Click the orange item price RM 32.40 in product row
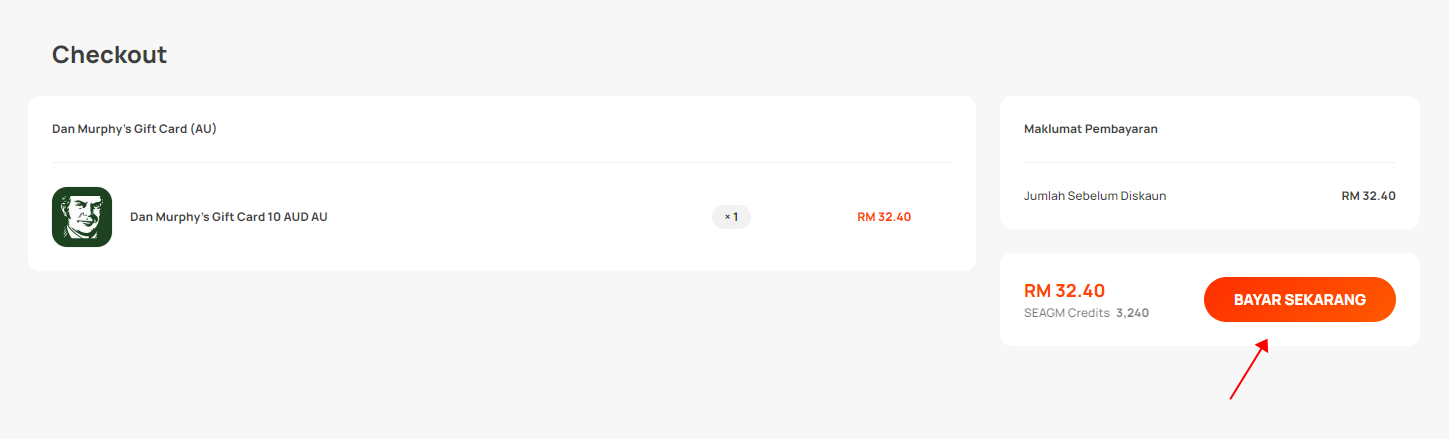This screenshot has width=1449, height=439. (x=884, y=217)
